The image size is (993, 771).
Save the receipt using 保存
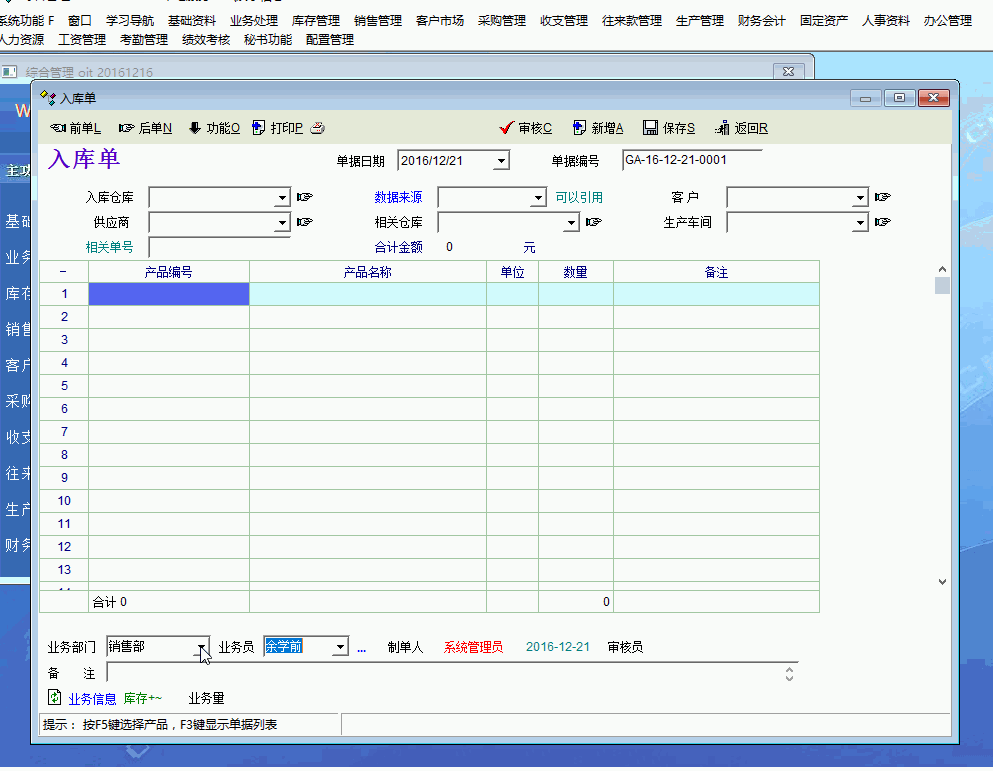click(669, 128)
